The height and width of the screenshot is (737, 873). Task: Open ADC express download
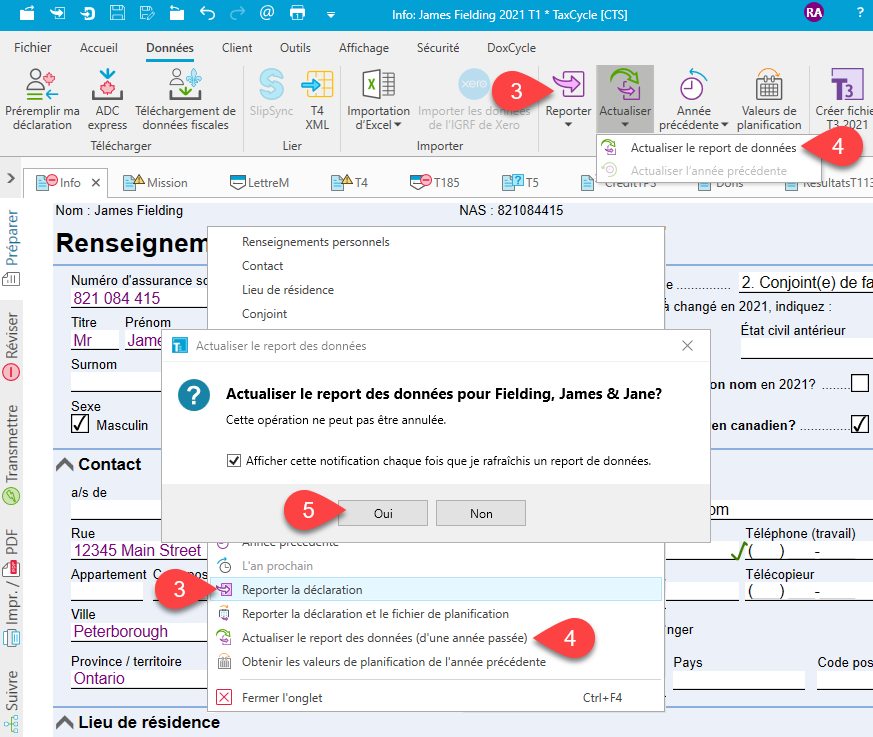tap(107, 100)
